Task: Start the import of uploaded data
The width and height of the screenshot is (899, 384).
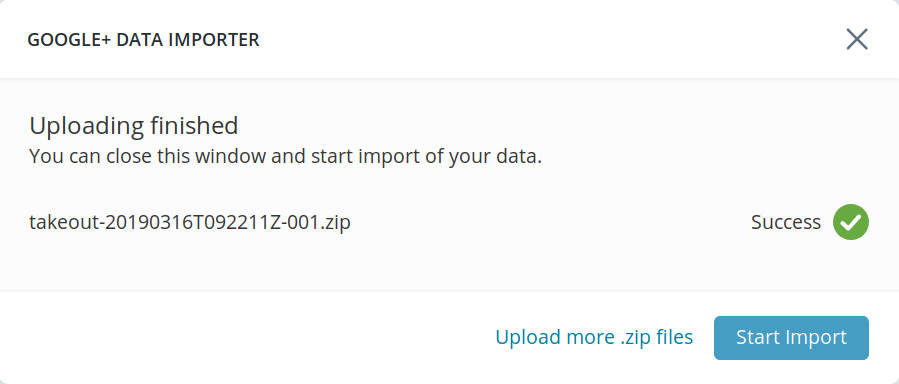Action: 791,338
